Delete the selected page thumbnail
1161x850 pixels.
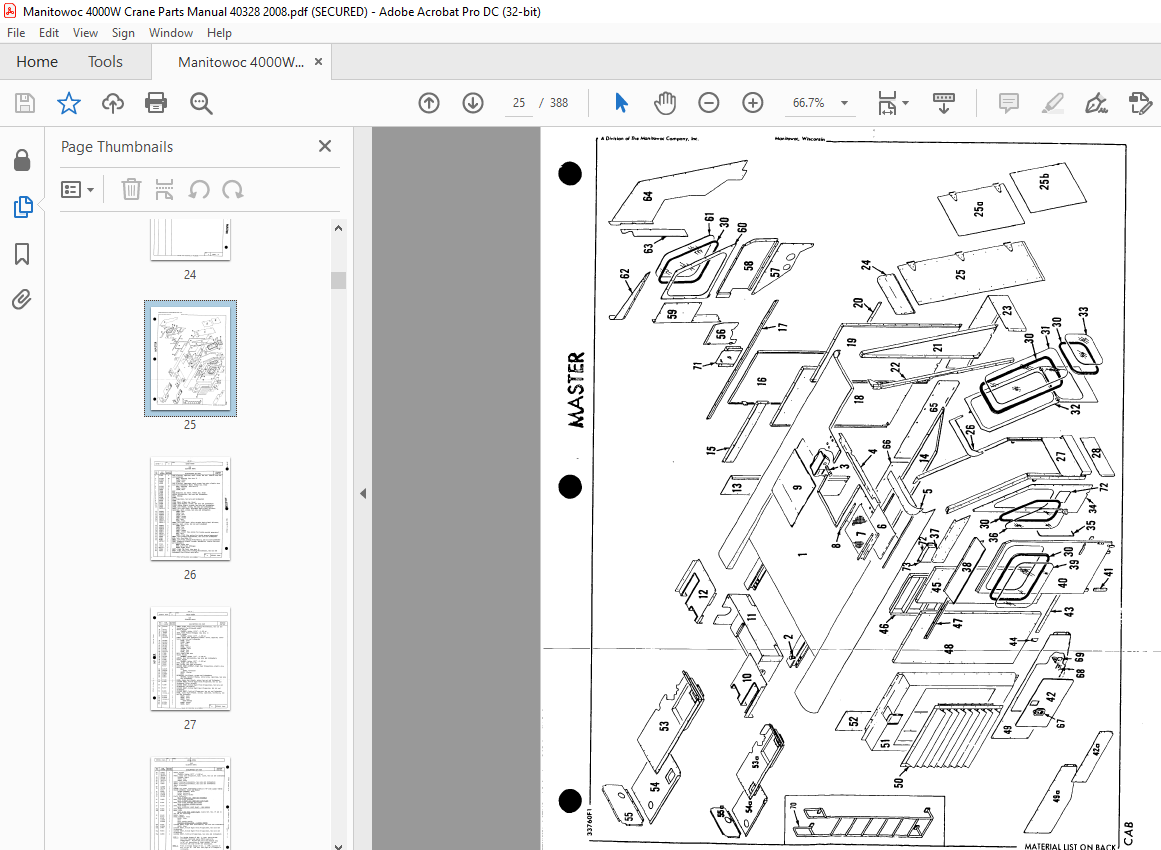pyautogui.click(x=131, y=190)
